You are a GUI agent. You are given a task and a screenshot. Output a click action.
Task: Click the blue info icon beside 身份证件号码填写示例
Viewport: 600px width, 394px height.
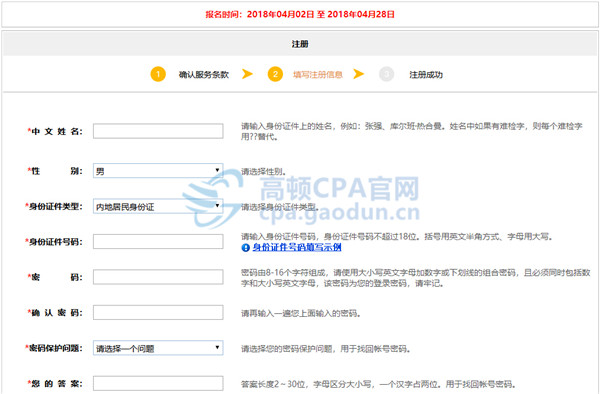coord(246,248)
